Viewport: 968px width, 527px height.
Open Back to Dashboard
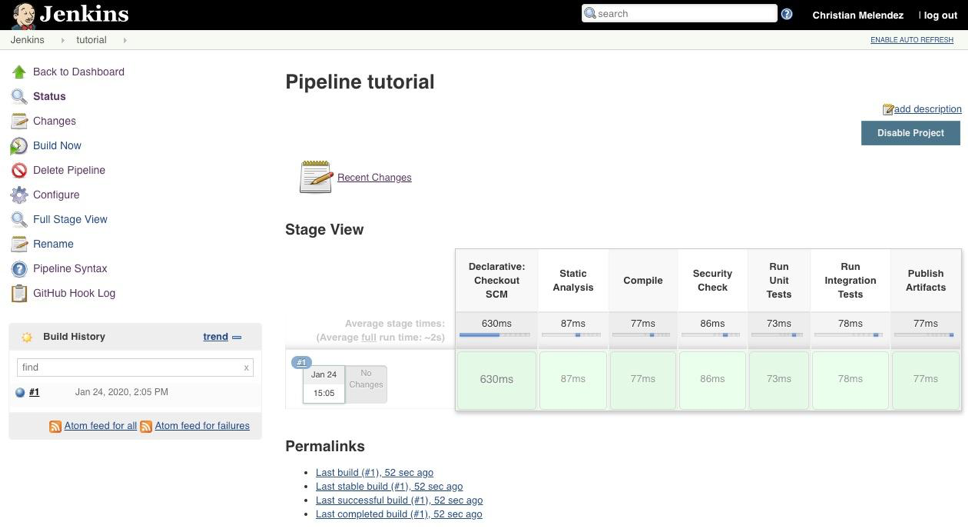coord(78,72)
